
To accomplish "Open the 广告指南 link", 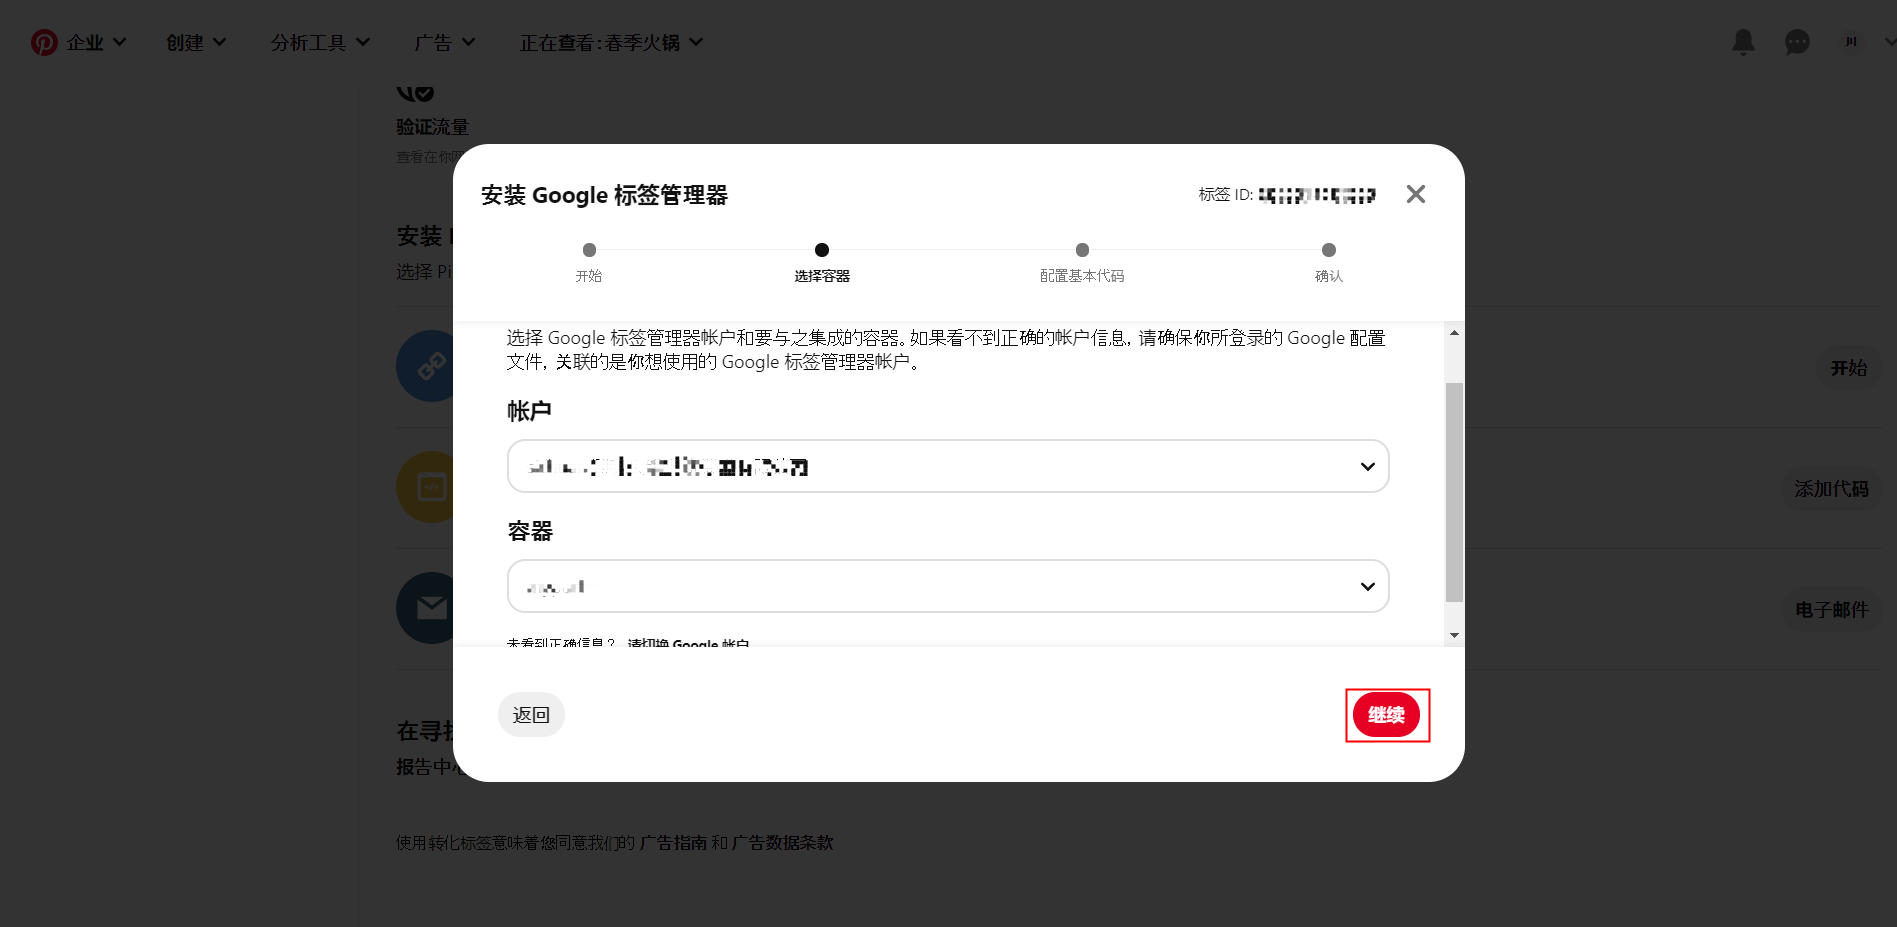I will tap(673, 843).
